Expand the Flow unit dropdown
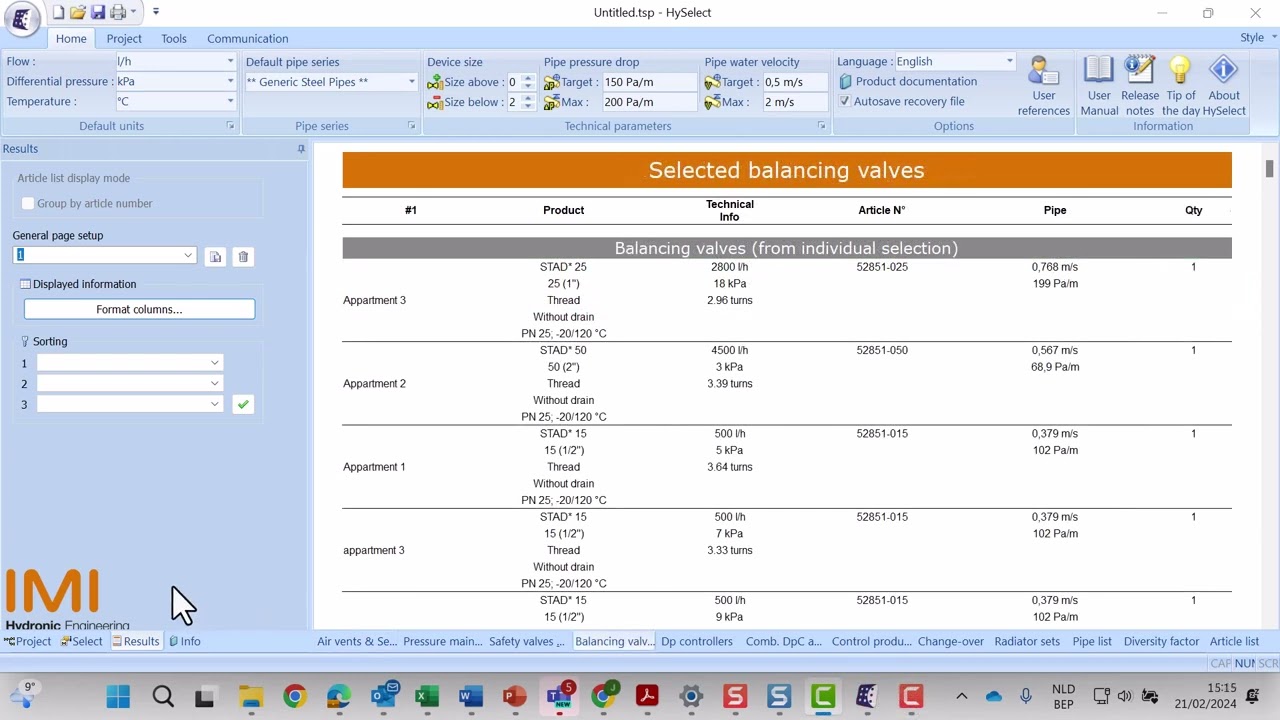 230,62
